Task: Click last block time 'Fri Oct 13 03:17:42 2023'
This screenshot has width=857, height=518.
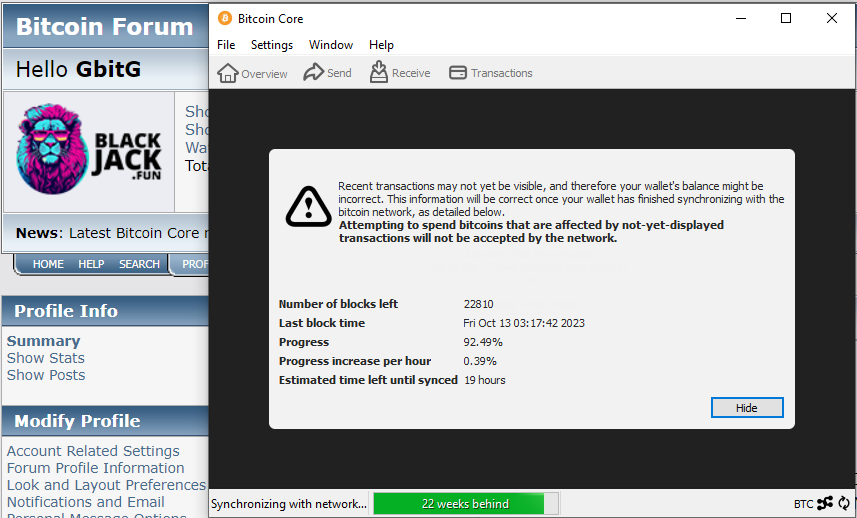Action: pos(524,323)
